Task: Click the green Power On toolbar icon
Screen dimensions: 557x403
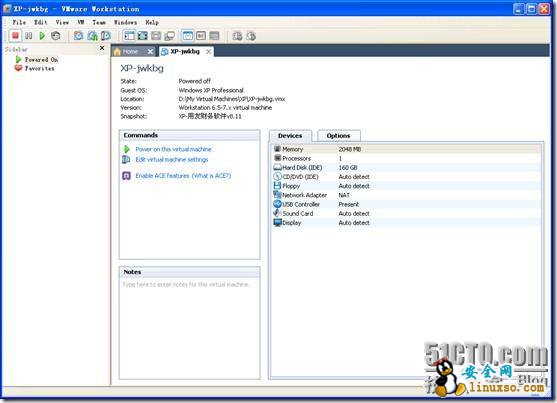Action: (42, 36)
